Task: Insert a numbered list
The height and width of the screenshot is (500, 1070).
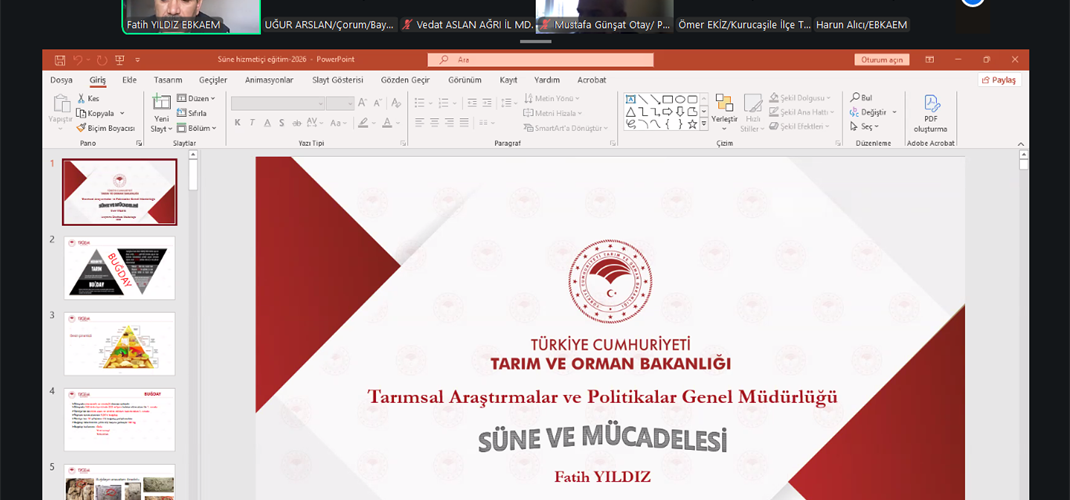Action: 444,103
